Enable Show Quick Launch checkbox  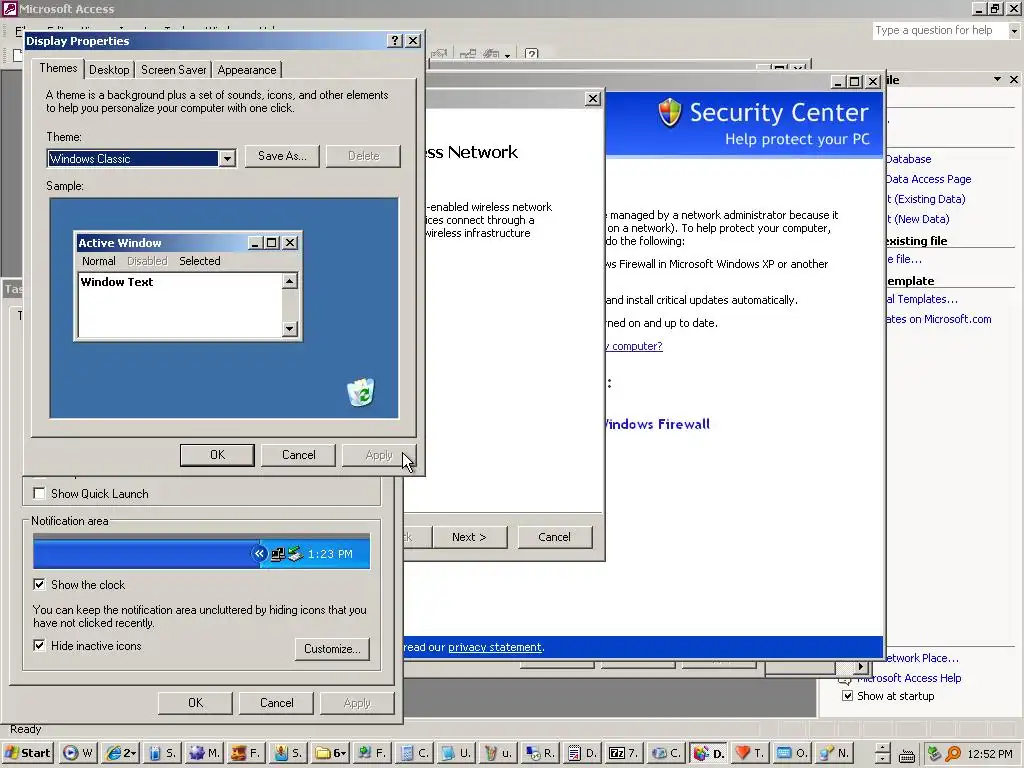click(x=39, y=493)
